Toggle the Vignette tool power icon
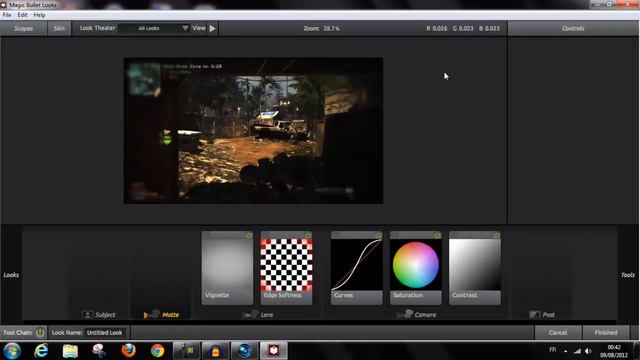This screenshot has height=360, width=640. 249,236
